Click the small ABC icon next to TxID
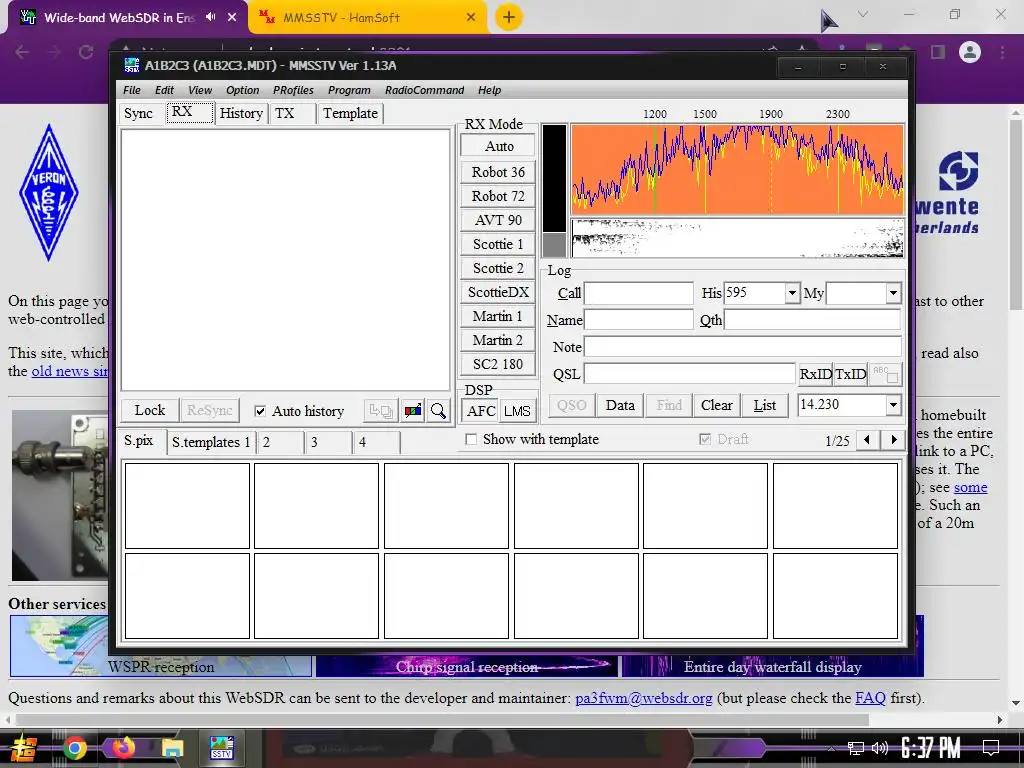The width and height of the screenshot is (1024, 768). pos(886,374)
